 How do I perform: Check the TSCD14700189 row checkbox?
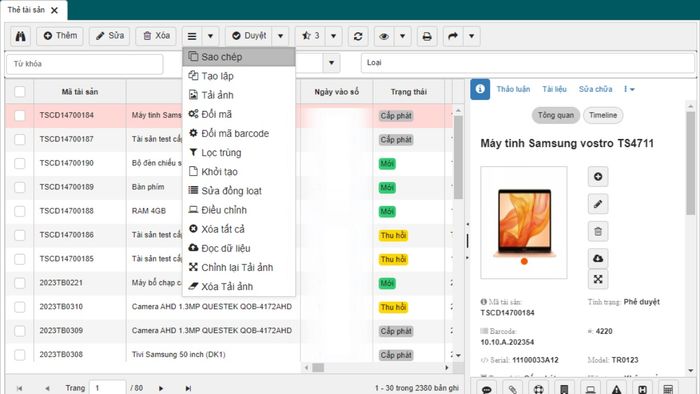(x=20, y=187)
